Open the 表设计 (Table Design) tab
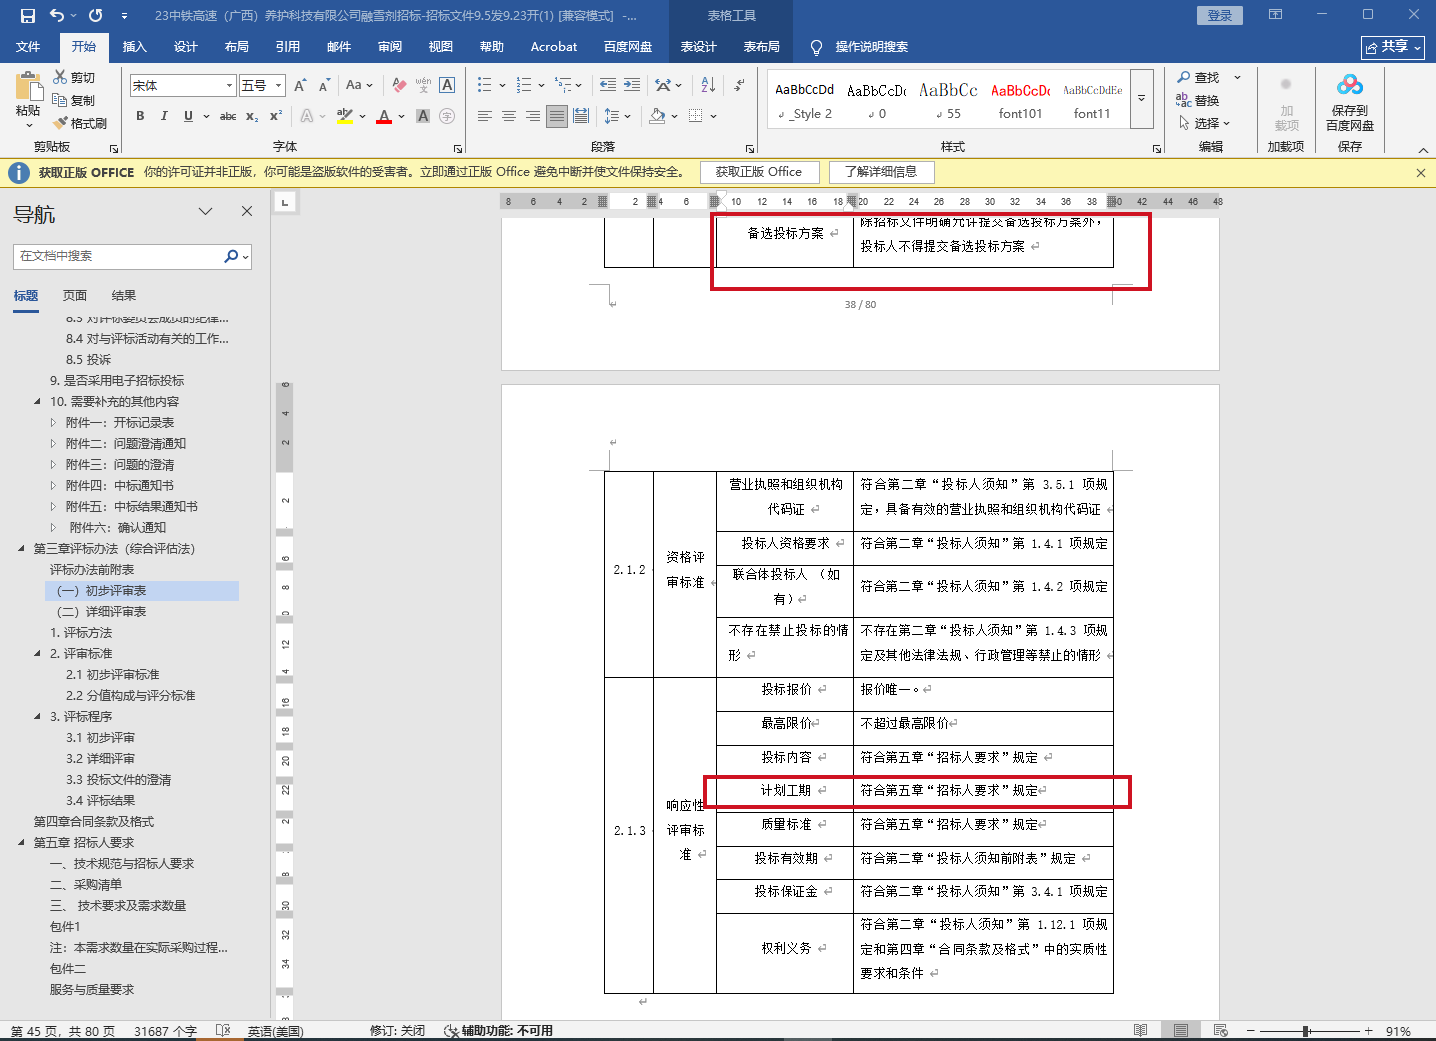Viewport: 1436px width, 1041px height. pyautogui.click(x=698, y=47)
